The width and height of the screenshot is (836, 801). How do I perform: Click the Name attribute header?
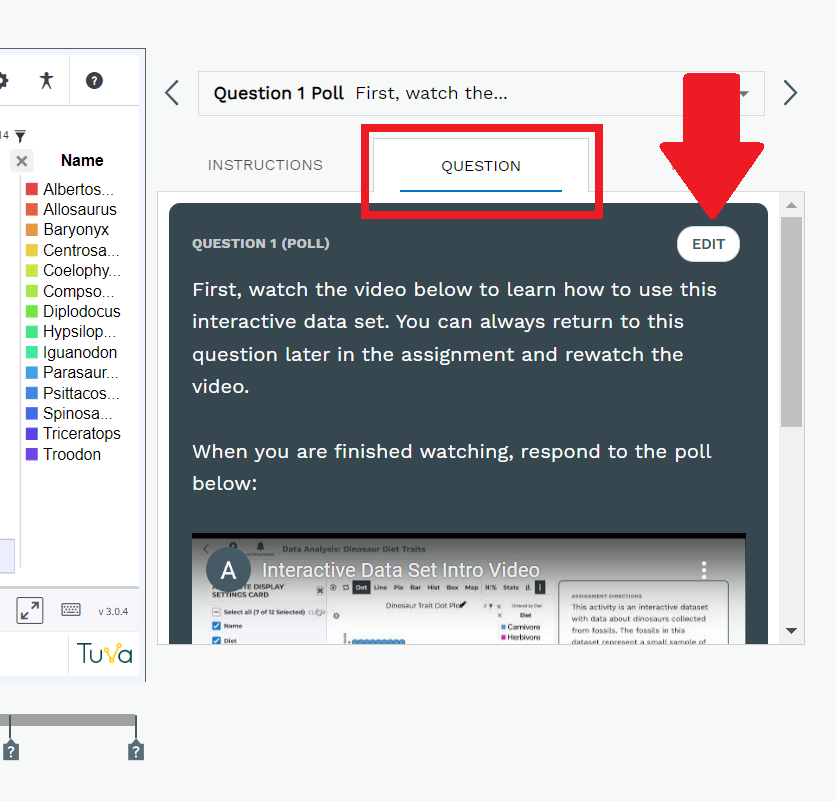[x=82, y=161]
